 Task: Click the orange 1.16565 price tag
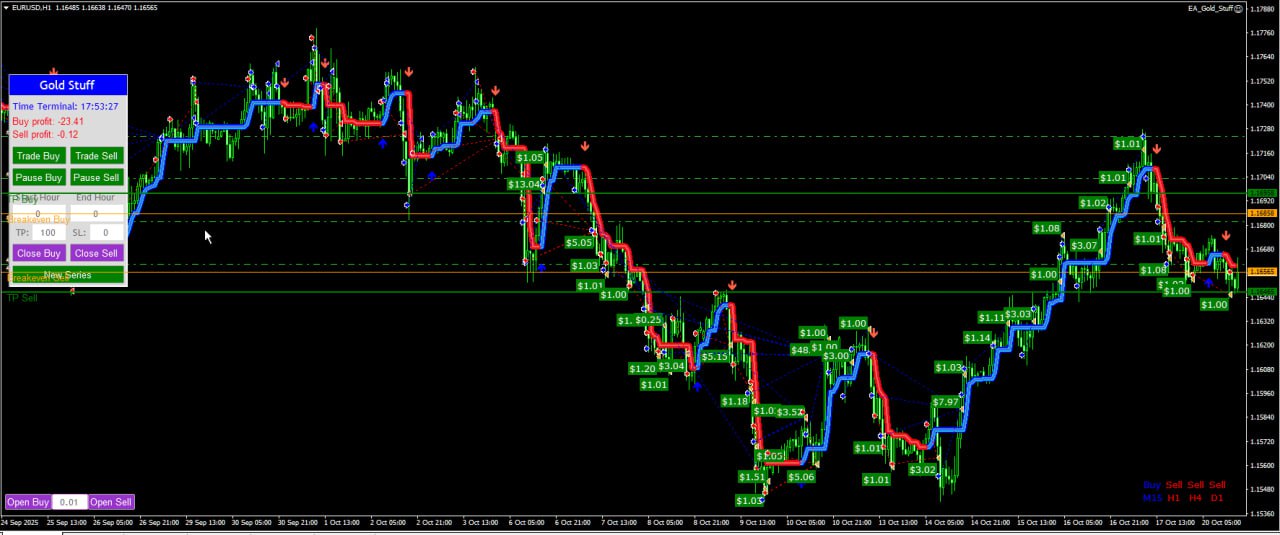tap(1263, 271)
